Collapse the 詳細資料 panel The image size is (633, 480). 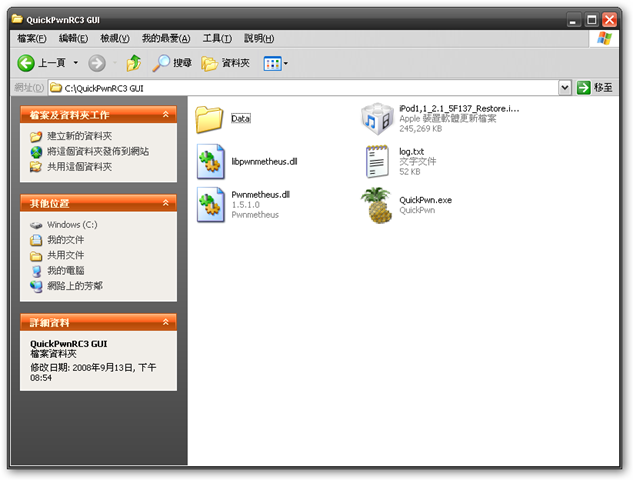pos(166,322)
